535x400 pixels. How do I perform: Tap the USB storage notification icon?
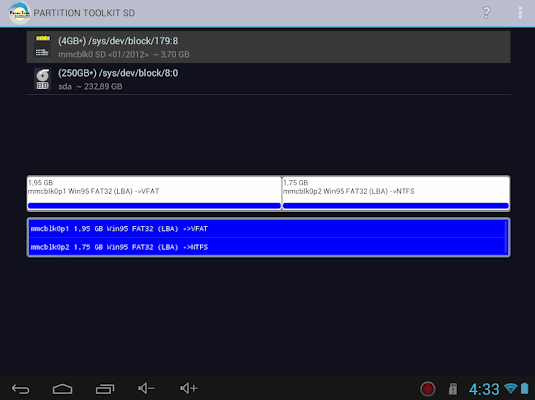(x=452, y=389)
